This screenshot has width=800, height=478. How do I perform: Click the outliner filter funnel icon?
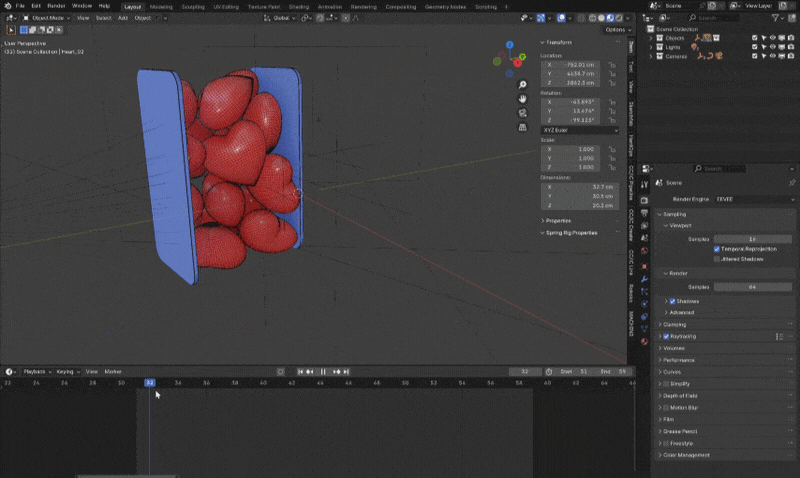(x=776, y=18)
